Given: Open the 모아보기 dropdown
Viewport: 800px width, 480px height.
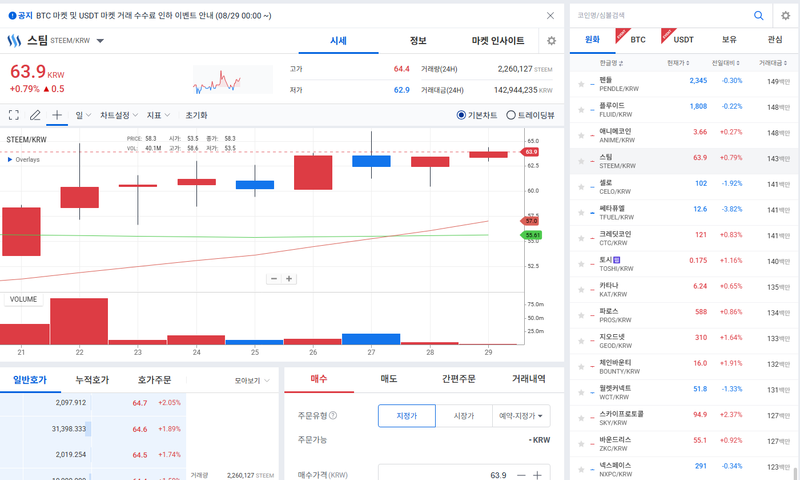Looking at the screenshot, I should [252, 381].
